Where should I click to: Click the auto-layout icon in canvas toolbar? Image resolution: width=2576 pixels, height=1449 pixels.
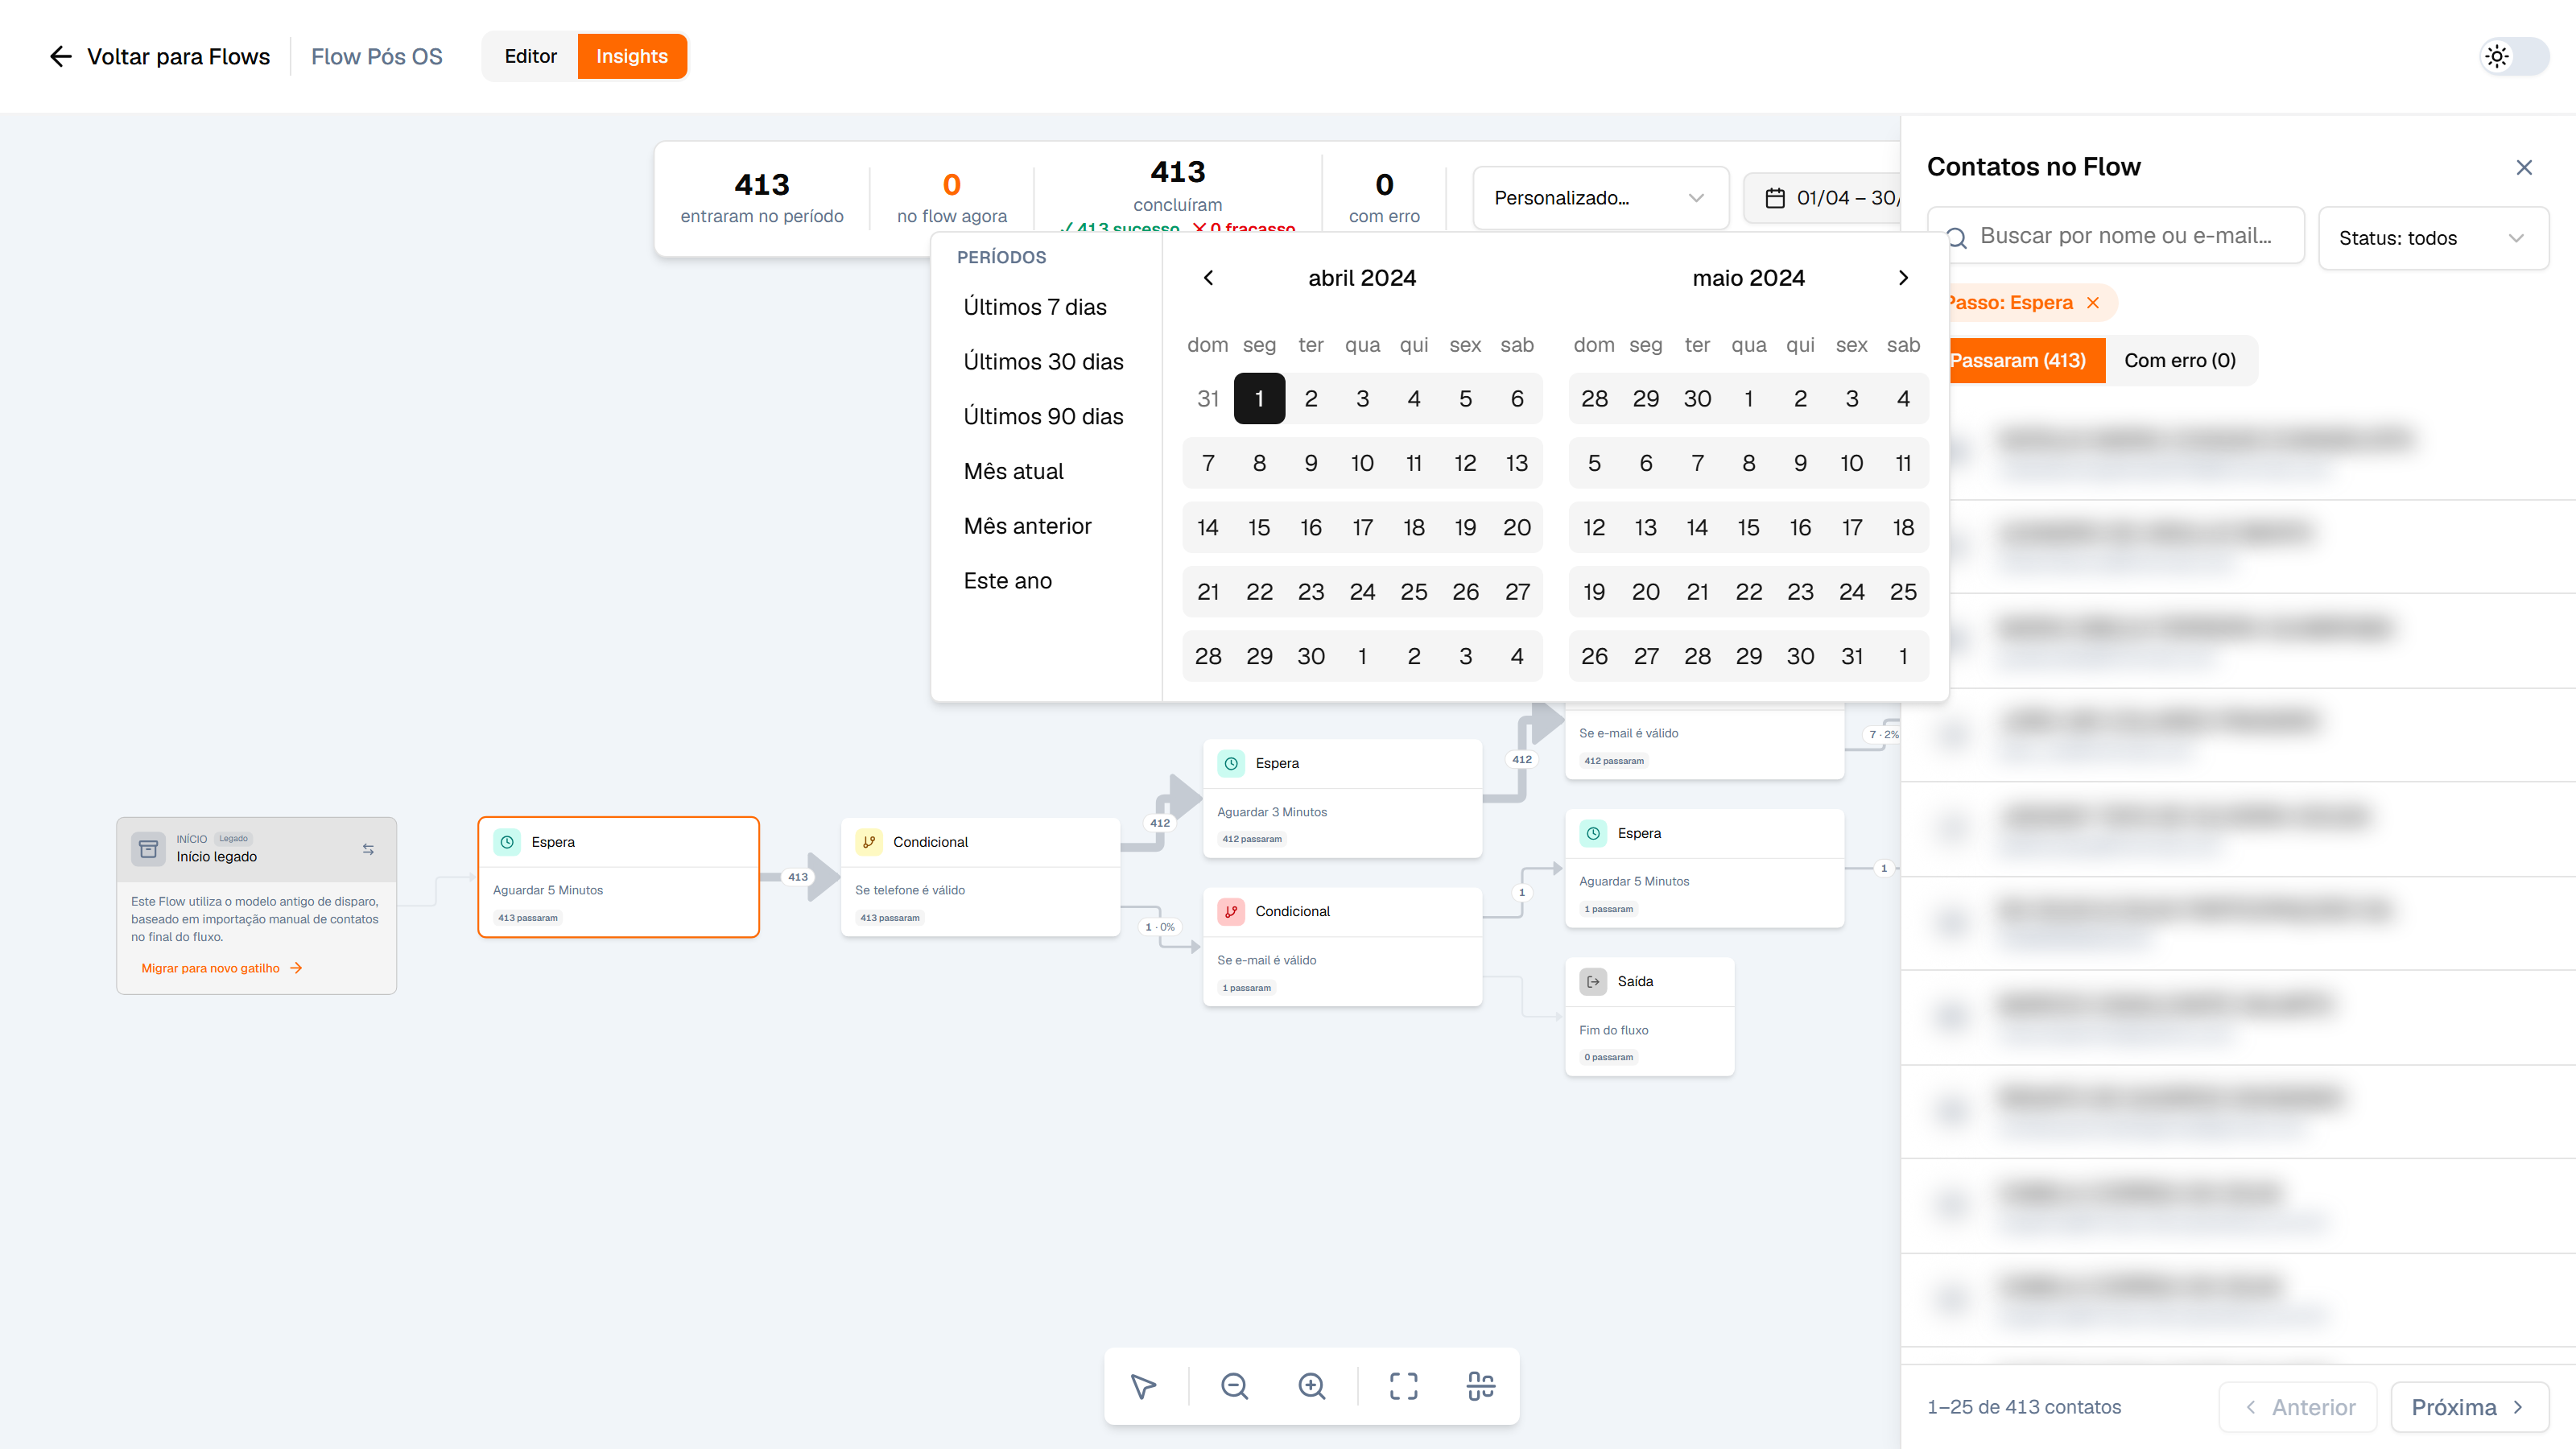(x=1481, y=1386)
